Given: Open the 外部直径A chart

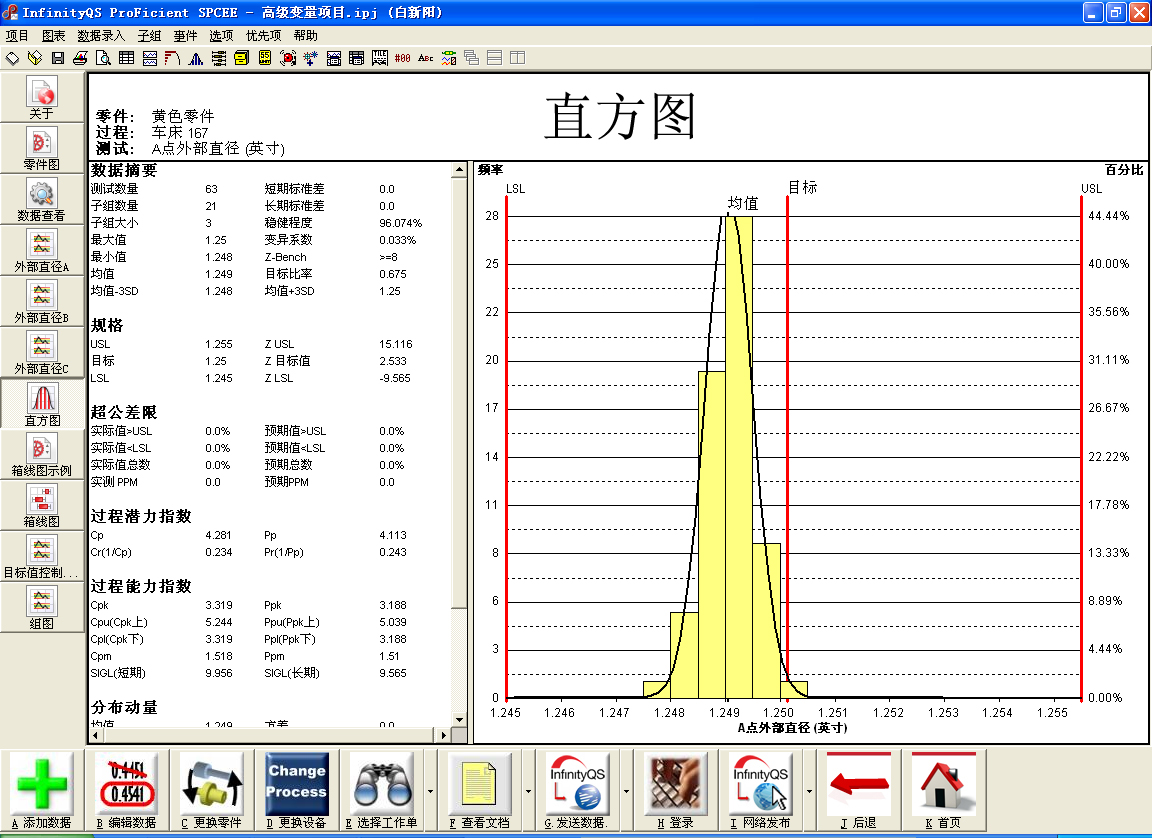Looking at the screenshot, I should click(x=42, y=250).
